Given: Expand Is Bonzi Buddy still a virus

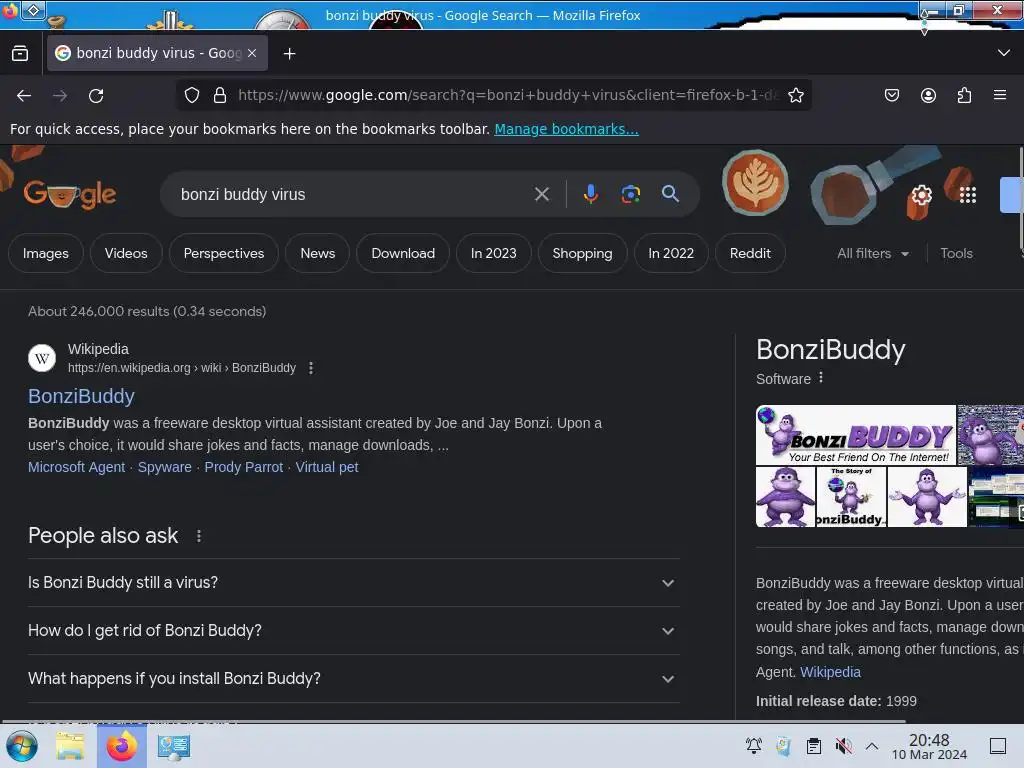Looking at the screenshot, I should (x=353, y=583).
